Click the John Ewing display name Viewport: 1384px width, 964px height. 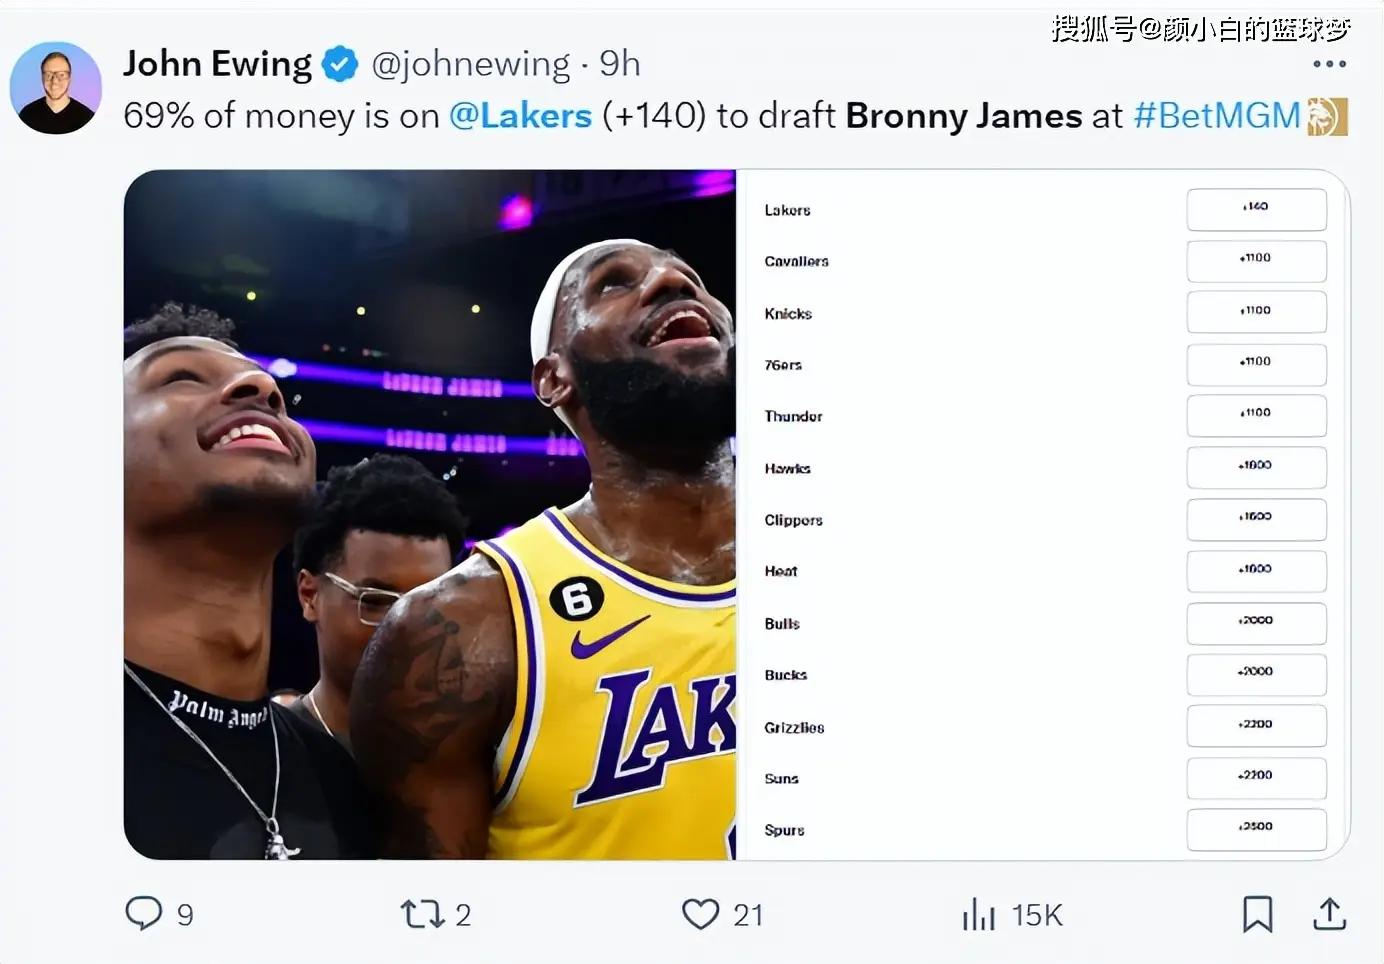(217, 64)
